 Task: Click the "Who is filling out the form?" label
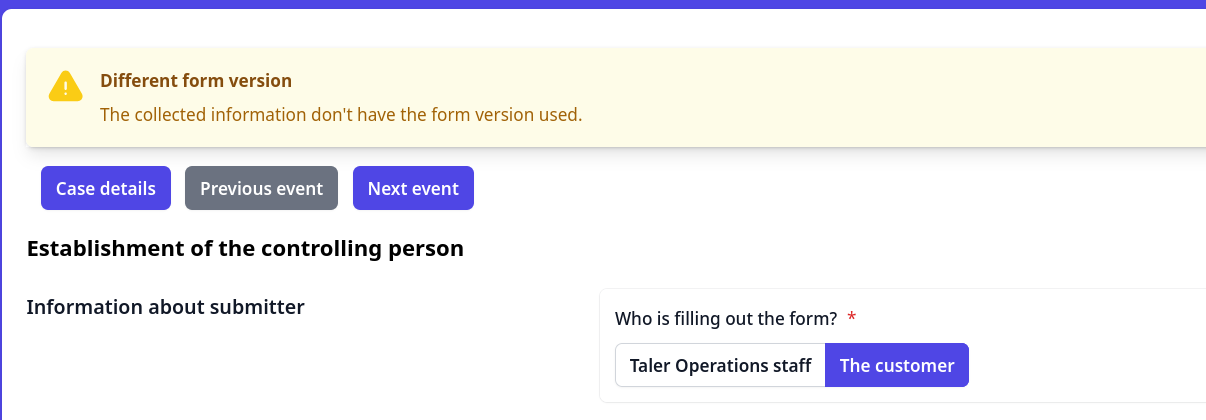[725, 319]
